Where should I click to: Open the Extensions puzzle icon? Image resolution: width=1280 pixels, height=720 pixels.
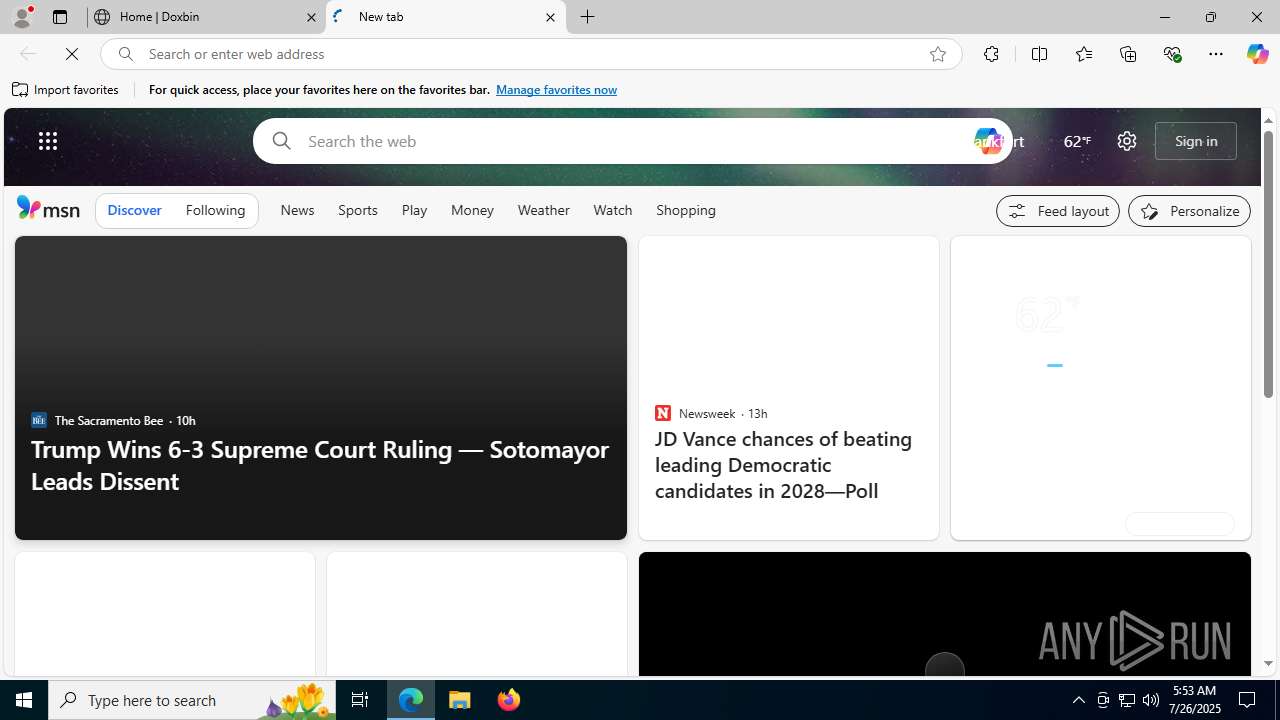[991, 54]
